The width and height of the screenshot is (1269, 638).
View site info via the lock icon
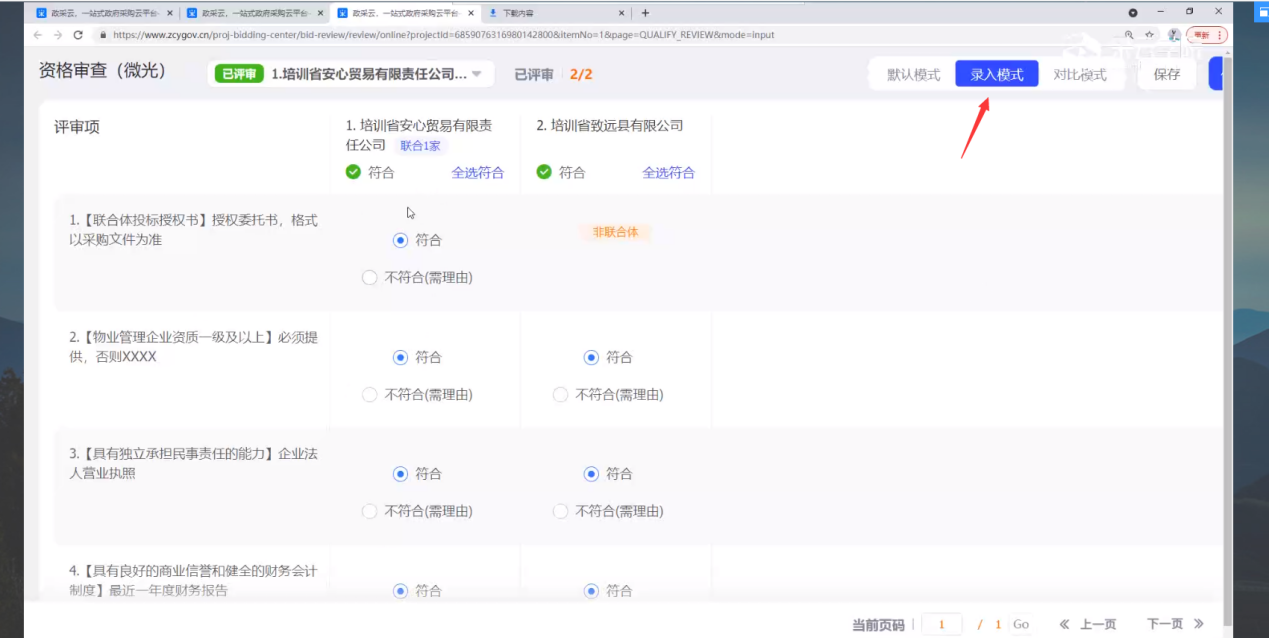click(102, 35)
